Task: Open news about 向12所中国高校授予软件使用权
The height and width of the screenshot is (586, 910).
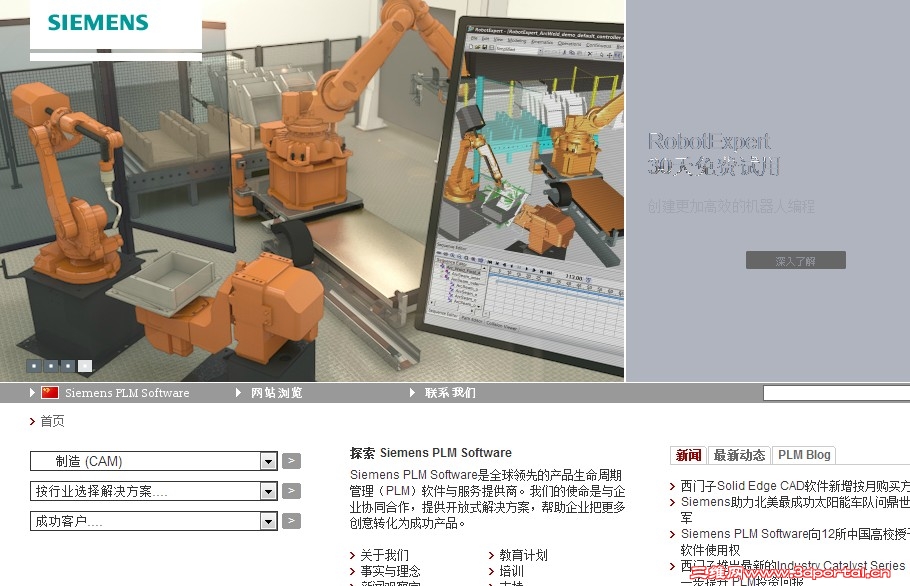Action: coord(795,541)
